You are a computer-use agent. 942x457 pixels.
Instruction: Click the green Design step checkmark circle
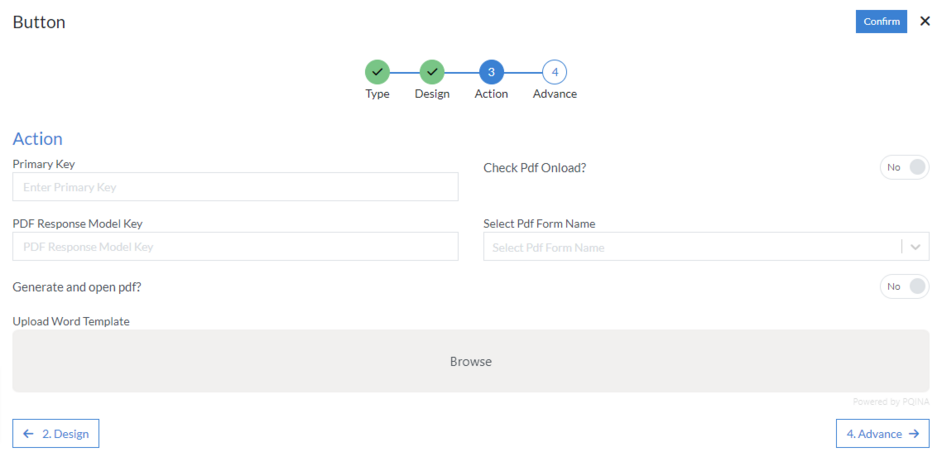click(x=432, y=72)
